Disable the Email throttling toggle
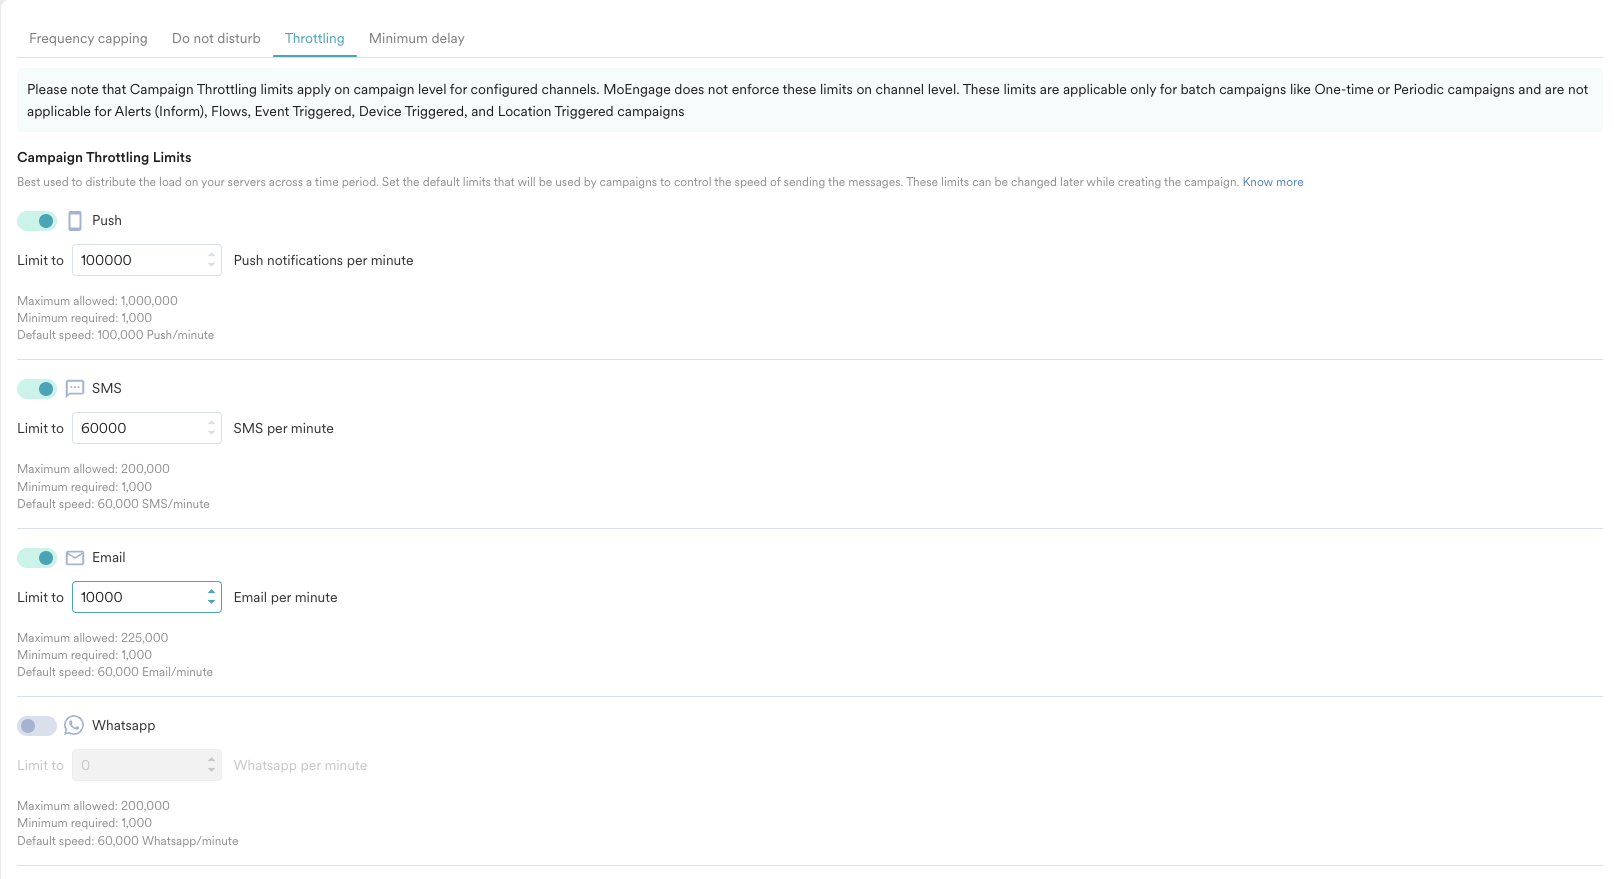This screenshot has height=879, width=1614. pos(37,558)
